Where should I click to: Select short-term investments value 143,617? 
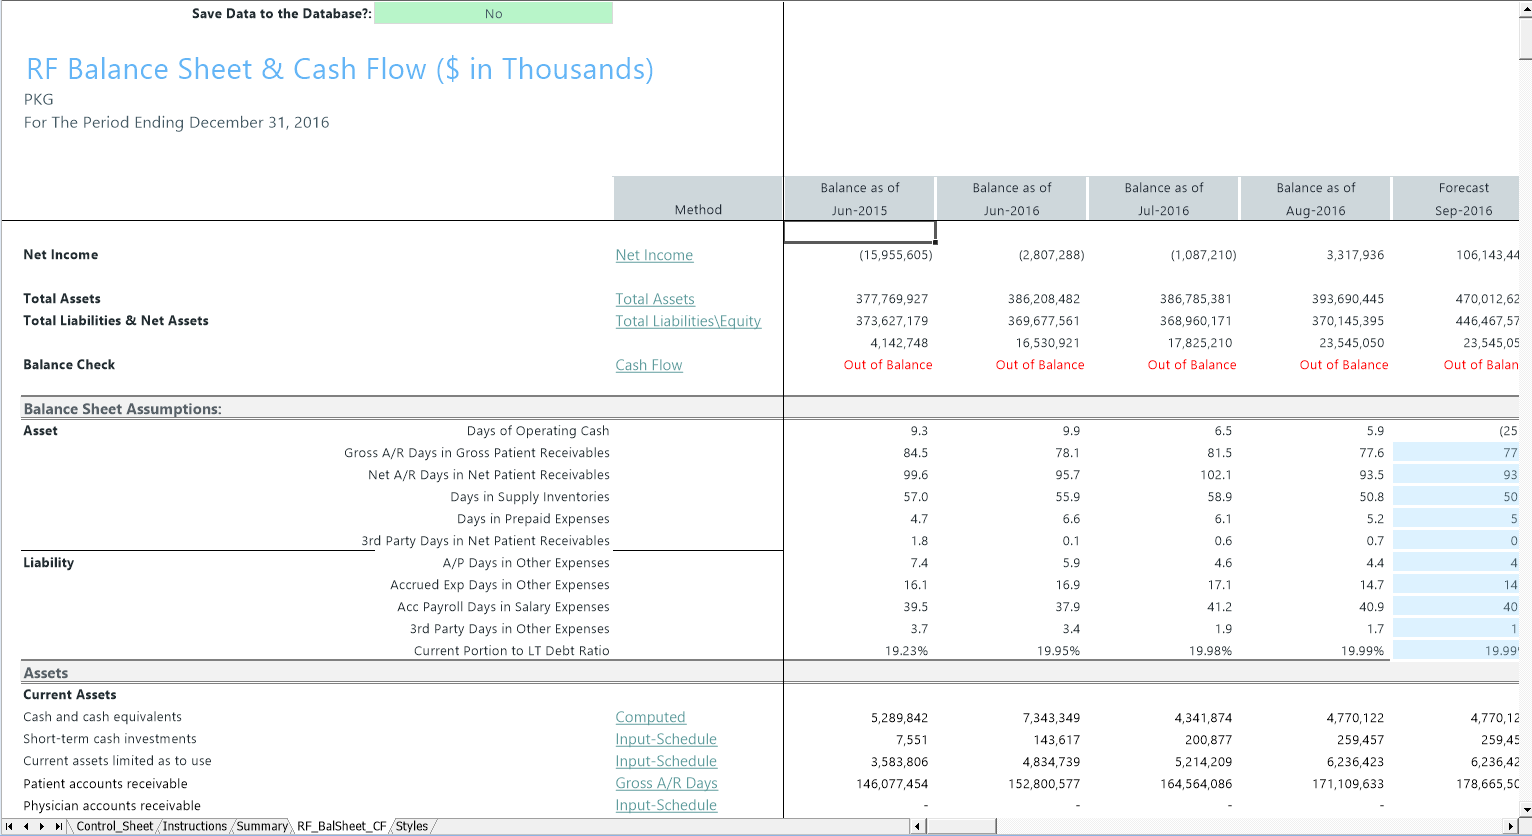[1057, 739]
